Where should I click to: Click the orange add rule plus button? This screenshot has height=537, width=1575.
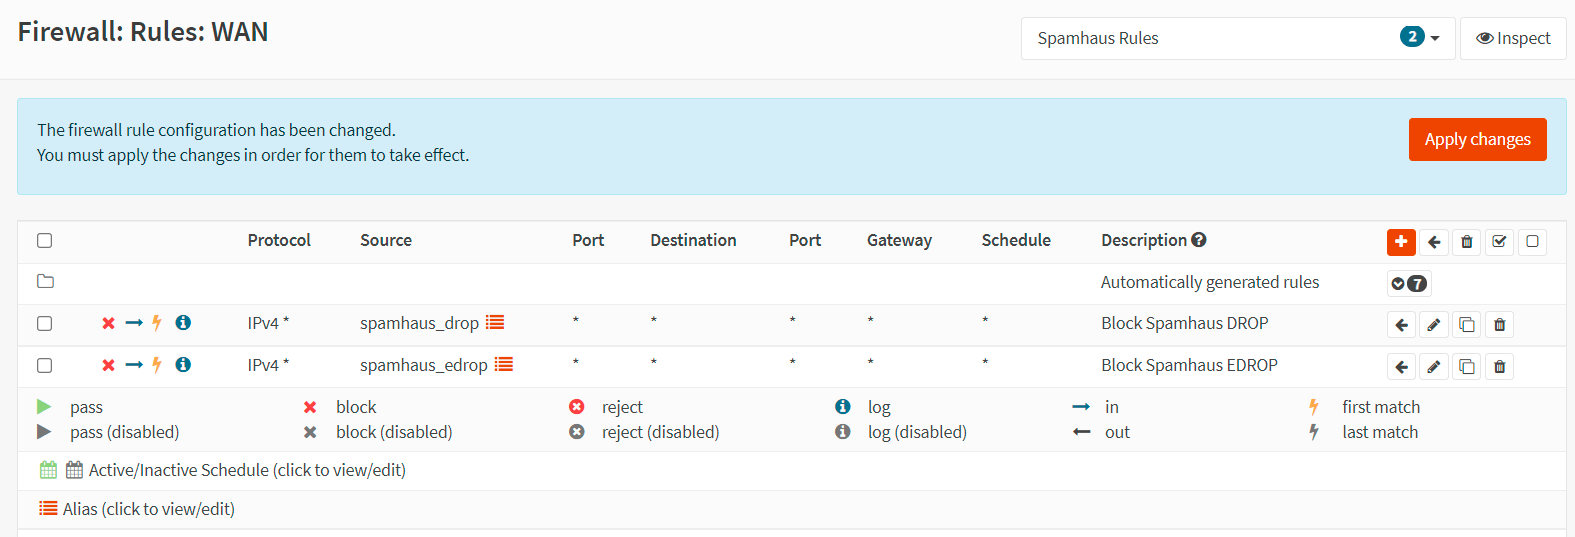(x=1401, y=242)
